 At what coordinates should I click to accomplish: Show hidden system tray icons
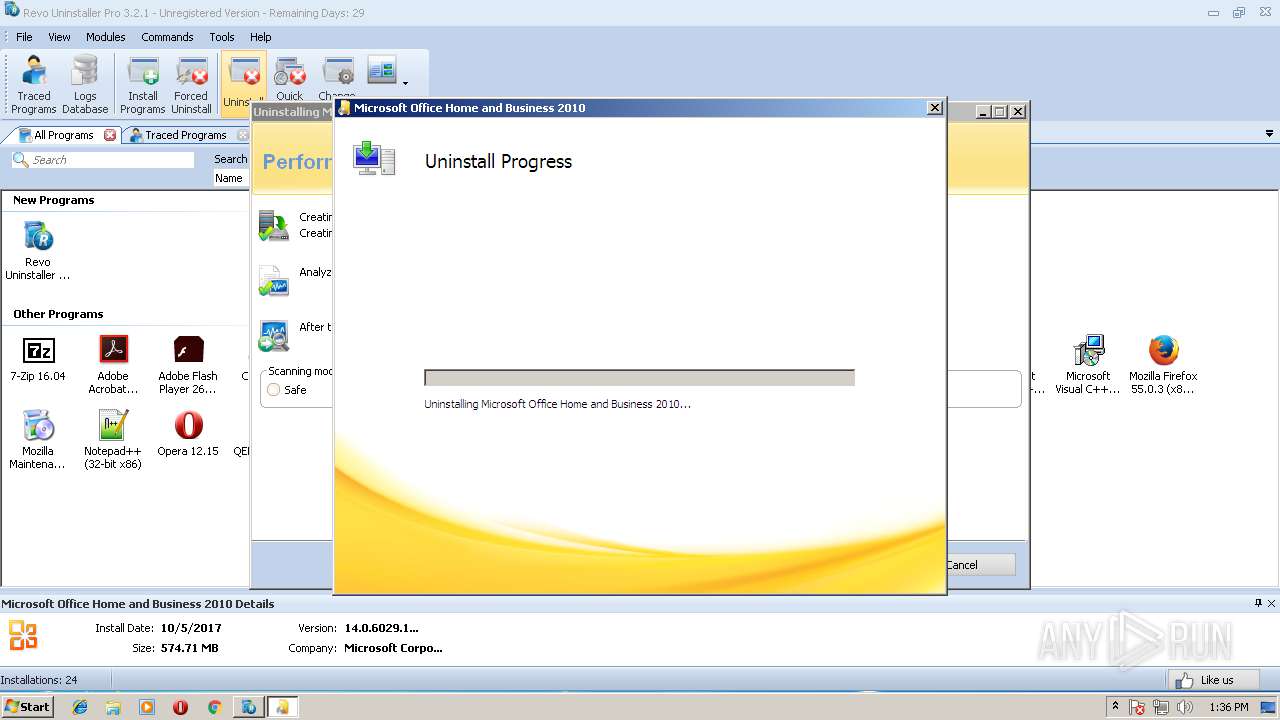pos(1115,707)
